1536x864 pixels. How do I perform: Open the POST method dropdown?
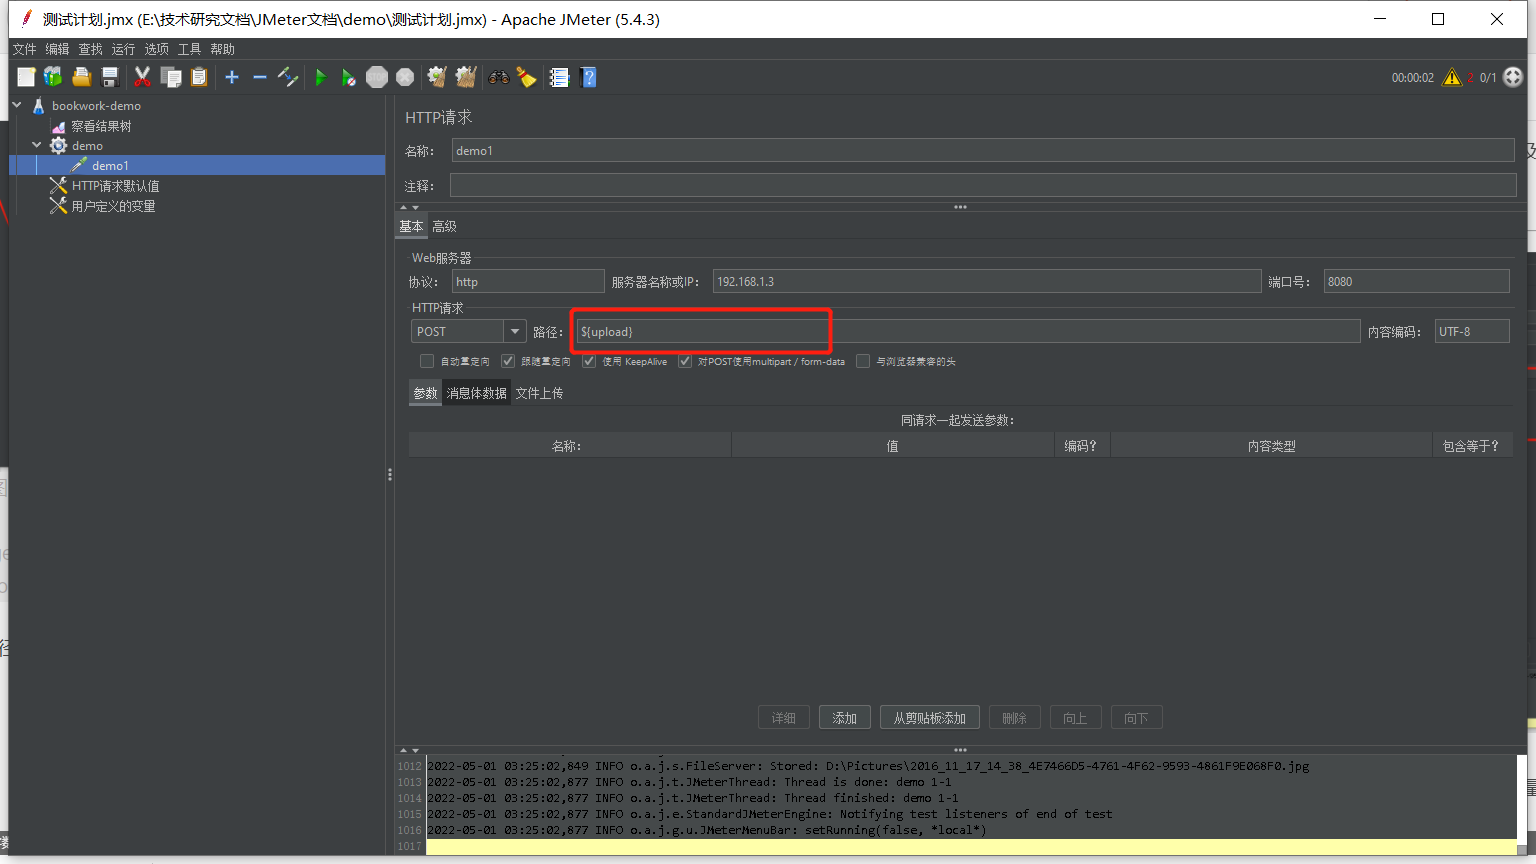[x=515, y=331]
